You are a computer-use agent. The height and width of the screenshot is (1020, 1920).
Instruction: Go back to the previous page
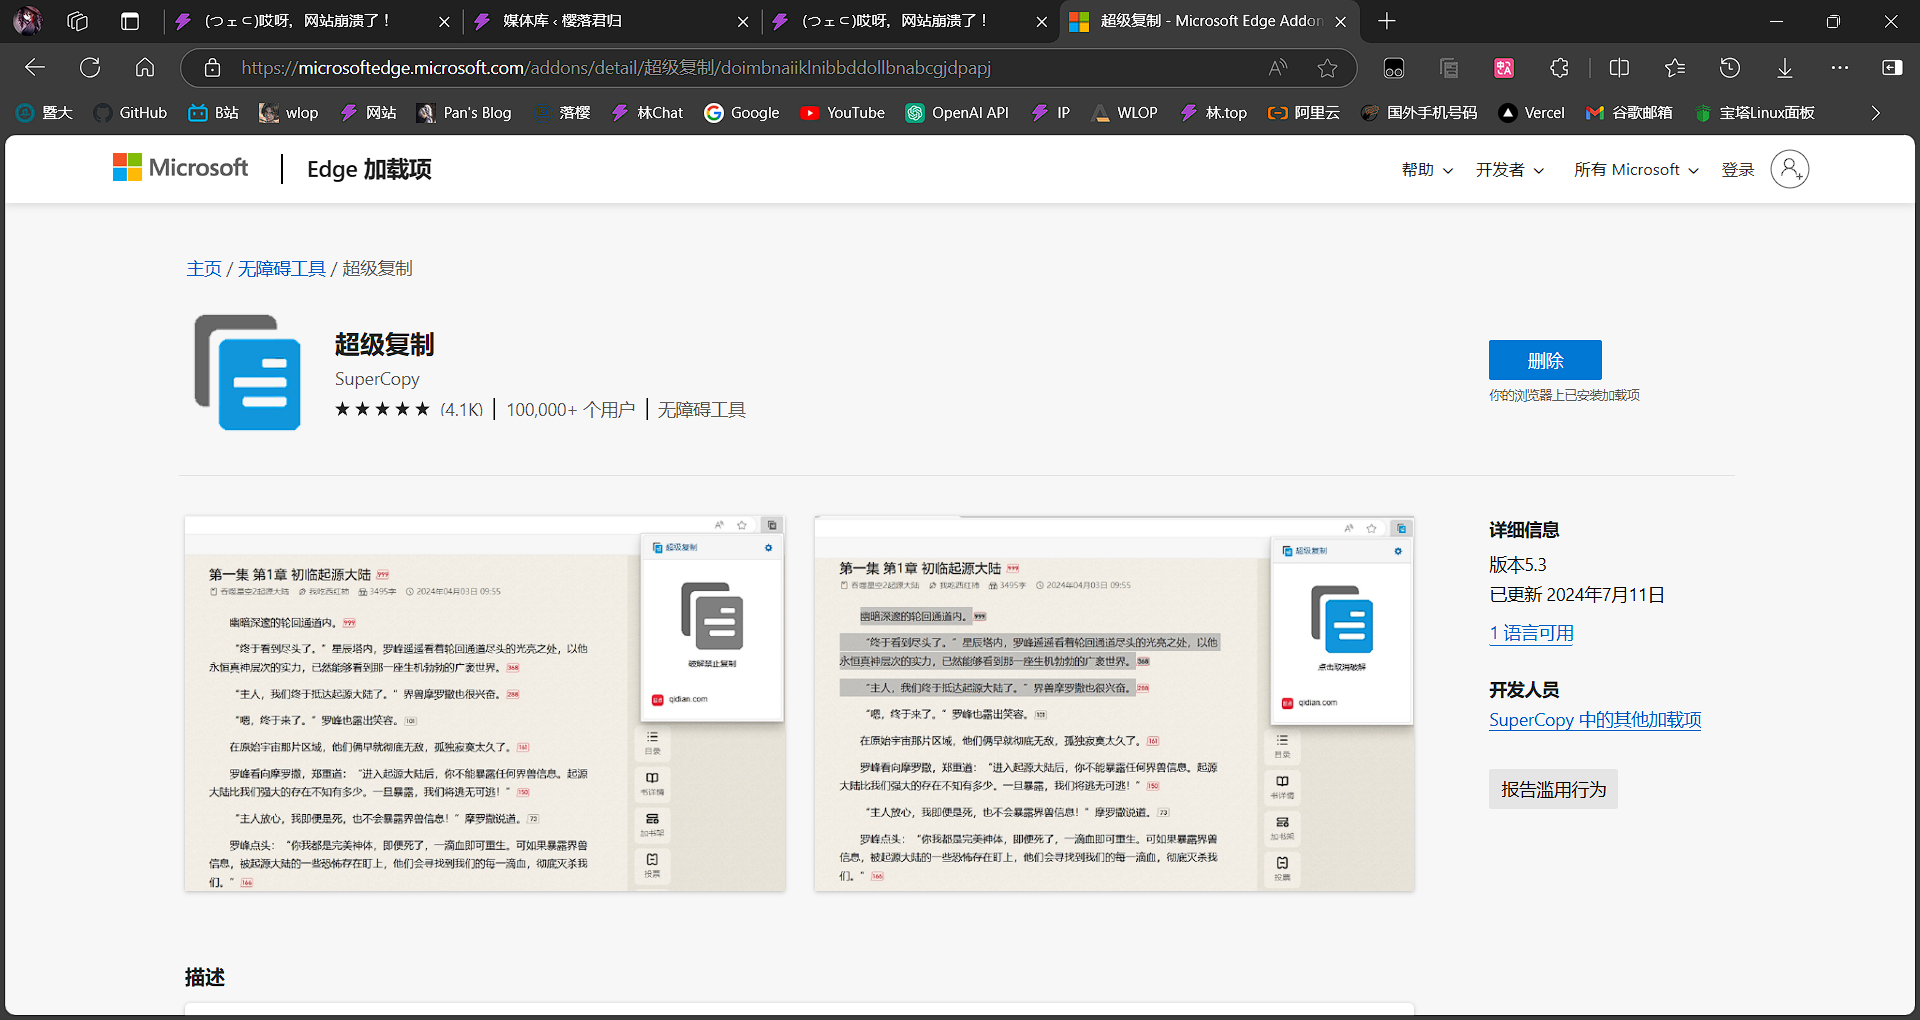pyautogui.click(x=35, y=68)
